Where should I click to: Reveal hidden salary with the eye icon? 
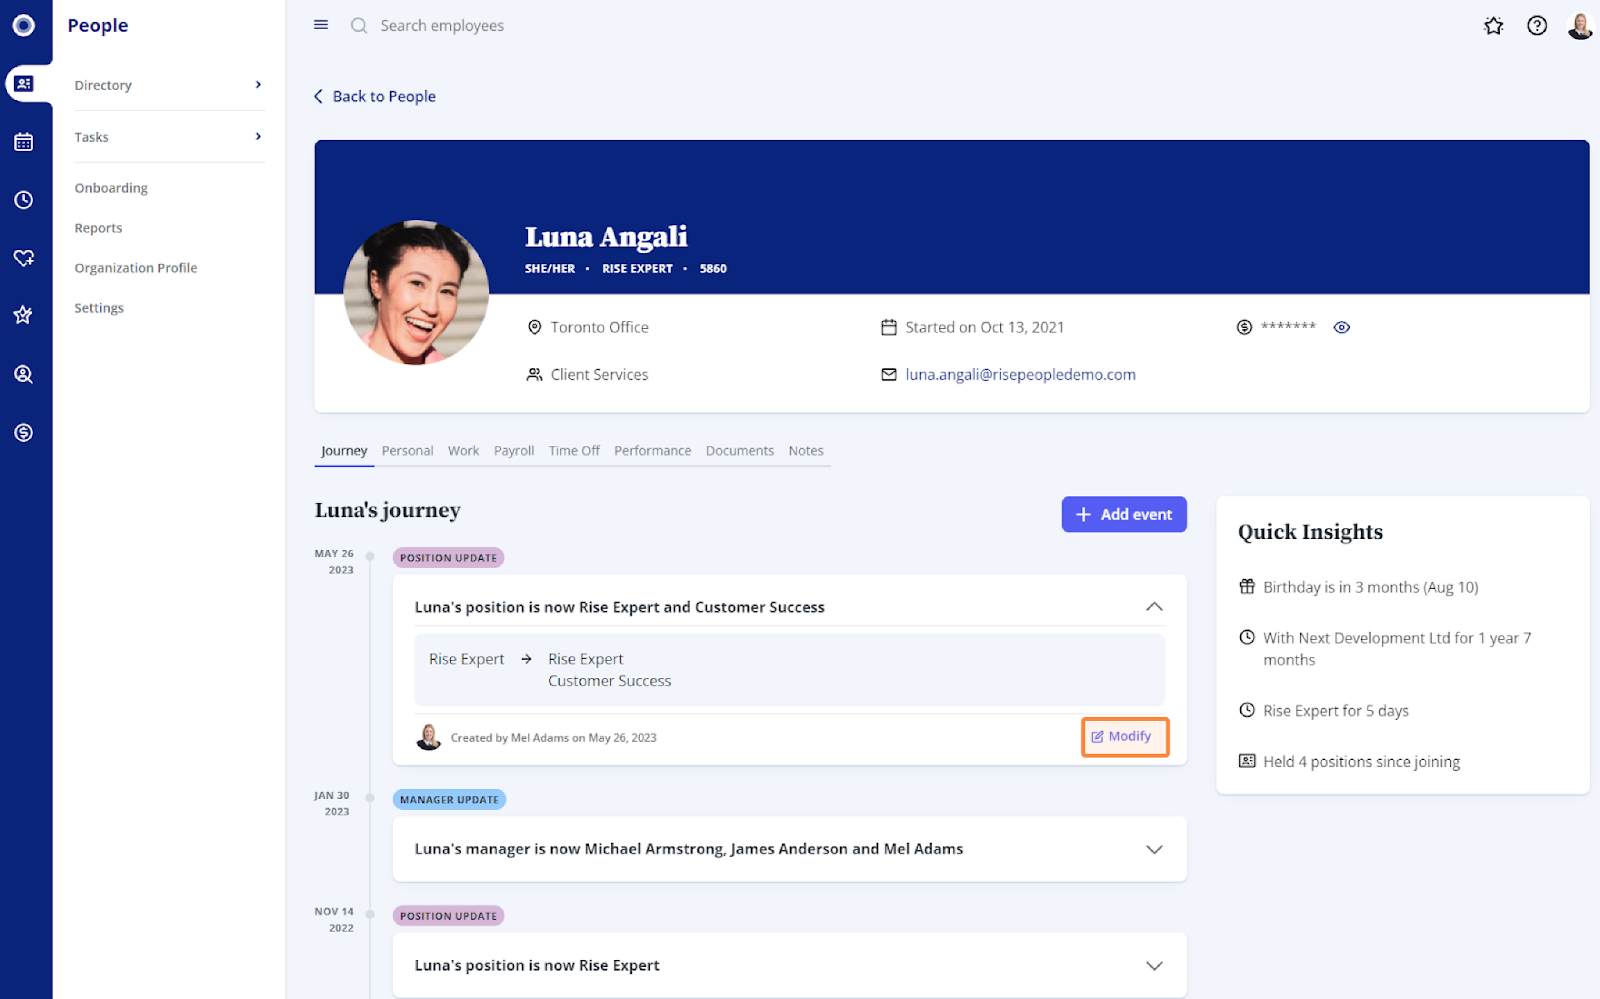point(1342,327)
